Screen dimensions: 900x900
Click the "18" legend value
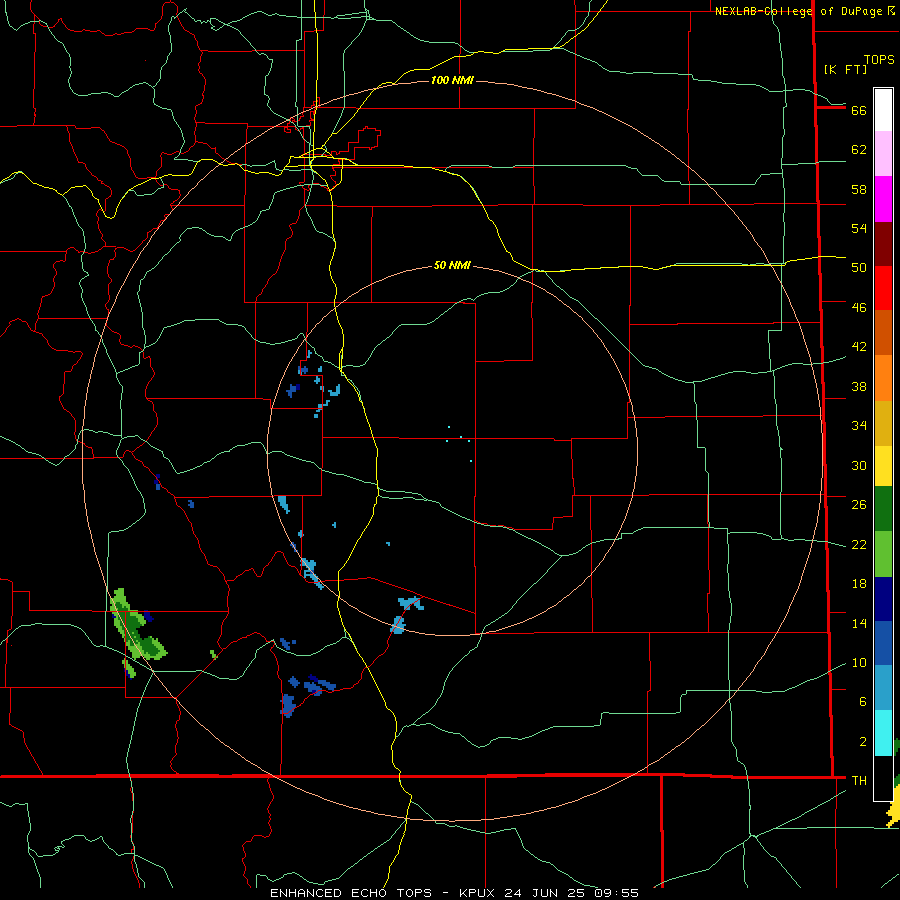pos(859,584)
